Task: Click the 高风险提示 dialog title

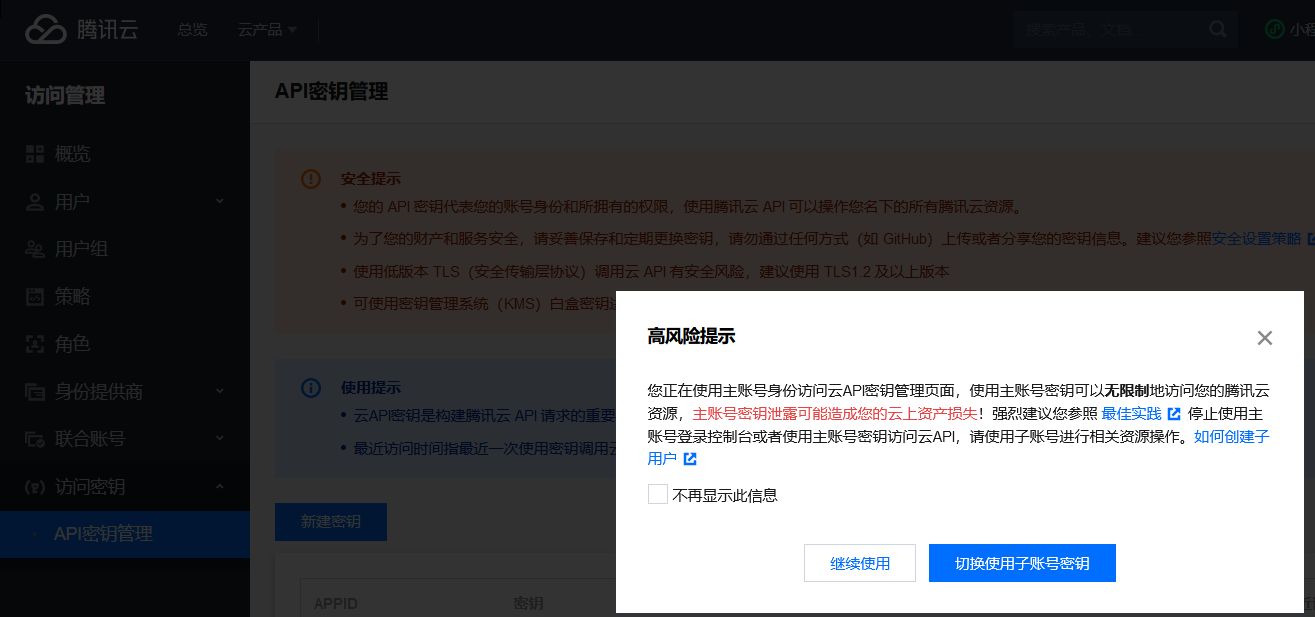Action: 692,337
